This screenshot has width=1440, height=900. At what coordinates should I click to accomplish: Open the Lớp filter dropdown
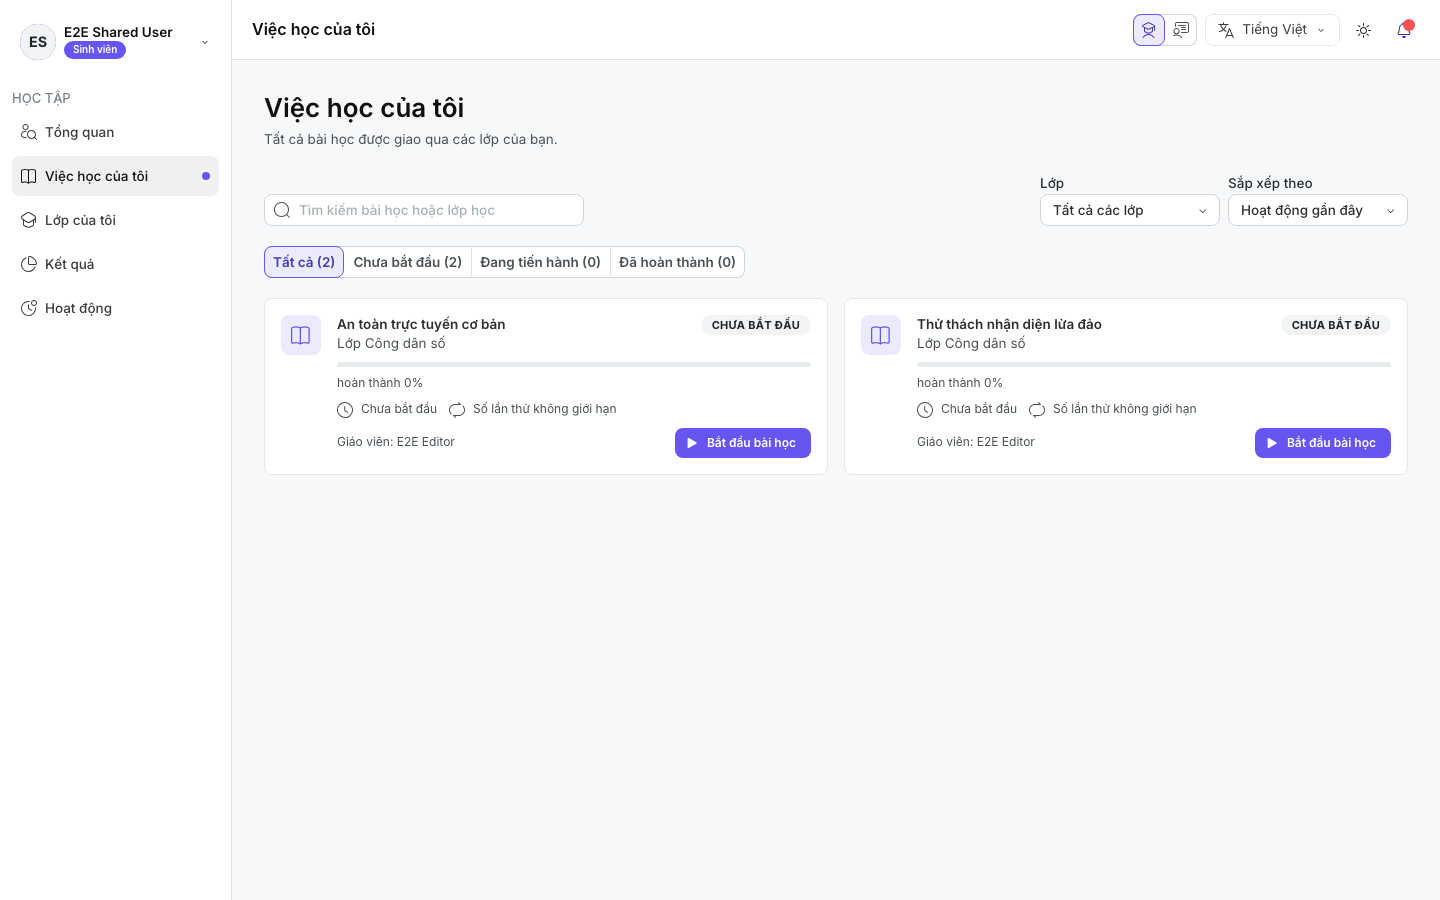(1130, 210)
